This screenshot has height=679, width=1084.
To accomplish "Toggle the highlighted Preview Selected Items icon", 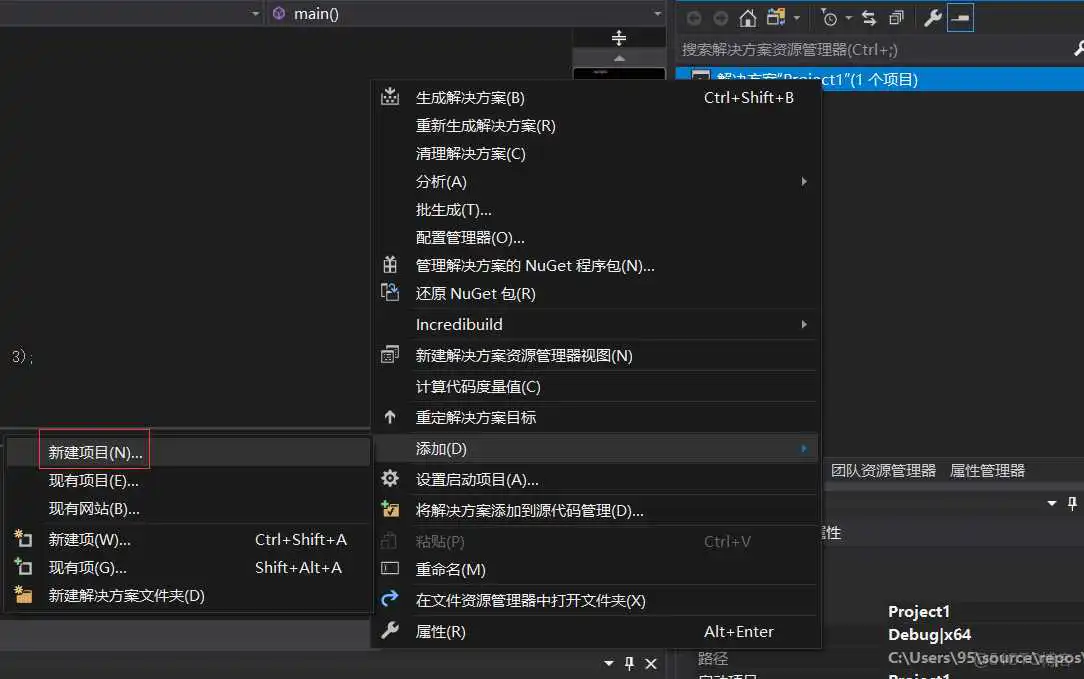I will click(960, 17).
